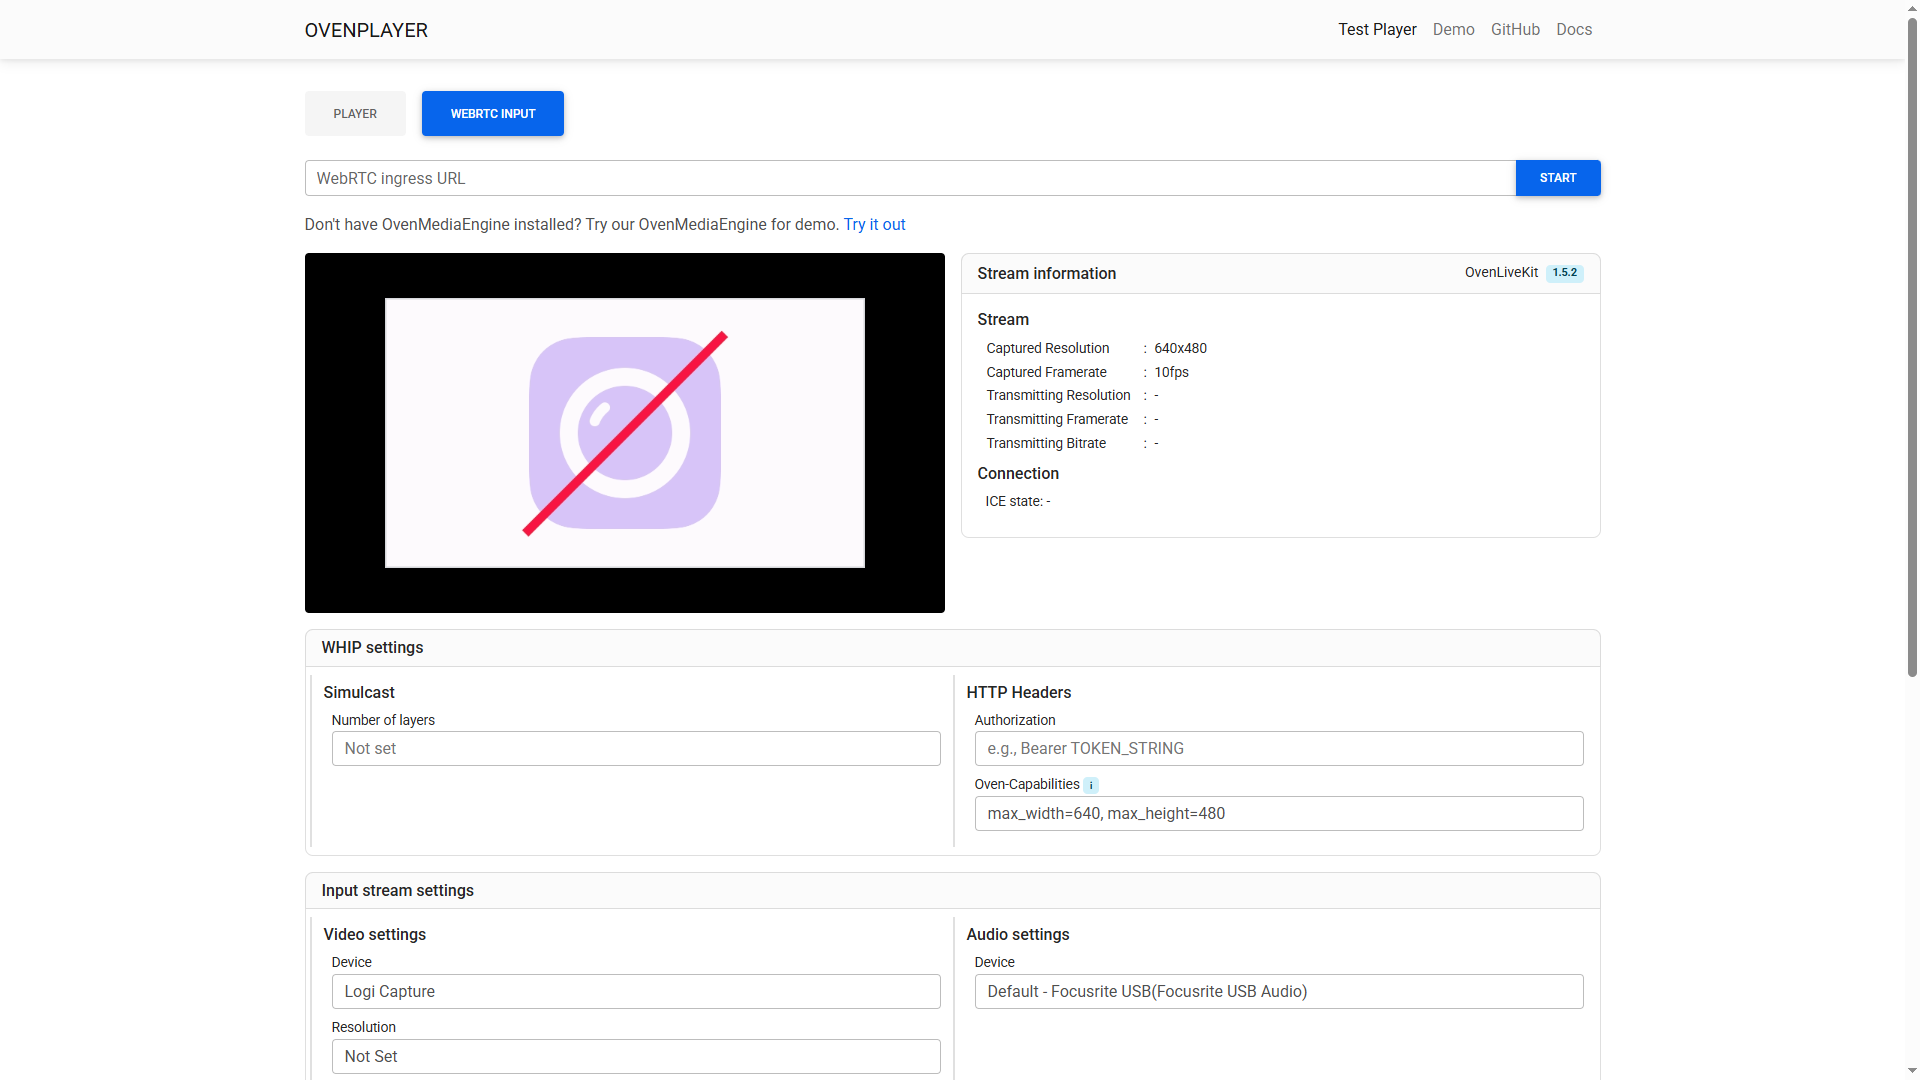Expand the Resolution Not Set dropdown
Screen dimensions: 1920x1080
(635, 1057)
